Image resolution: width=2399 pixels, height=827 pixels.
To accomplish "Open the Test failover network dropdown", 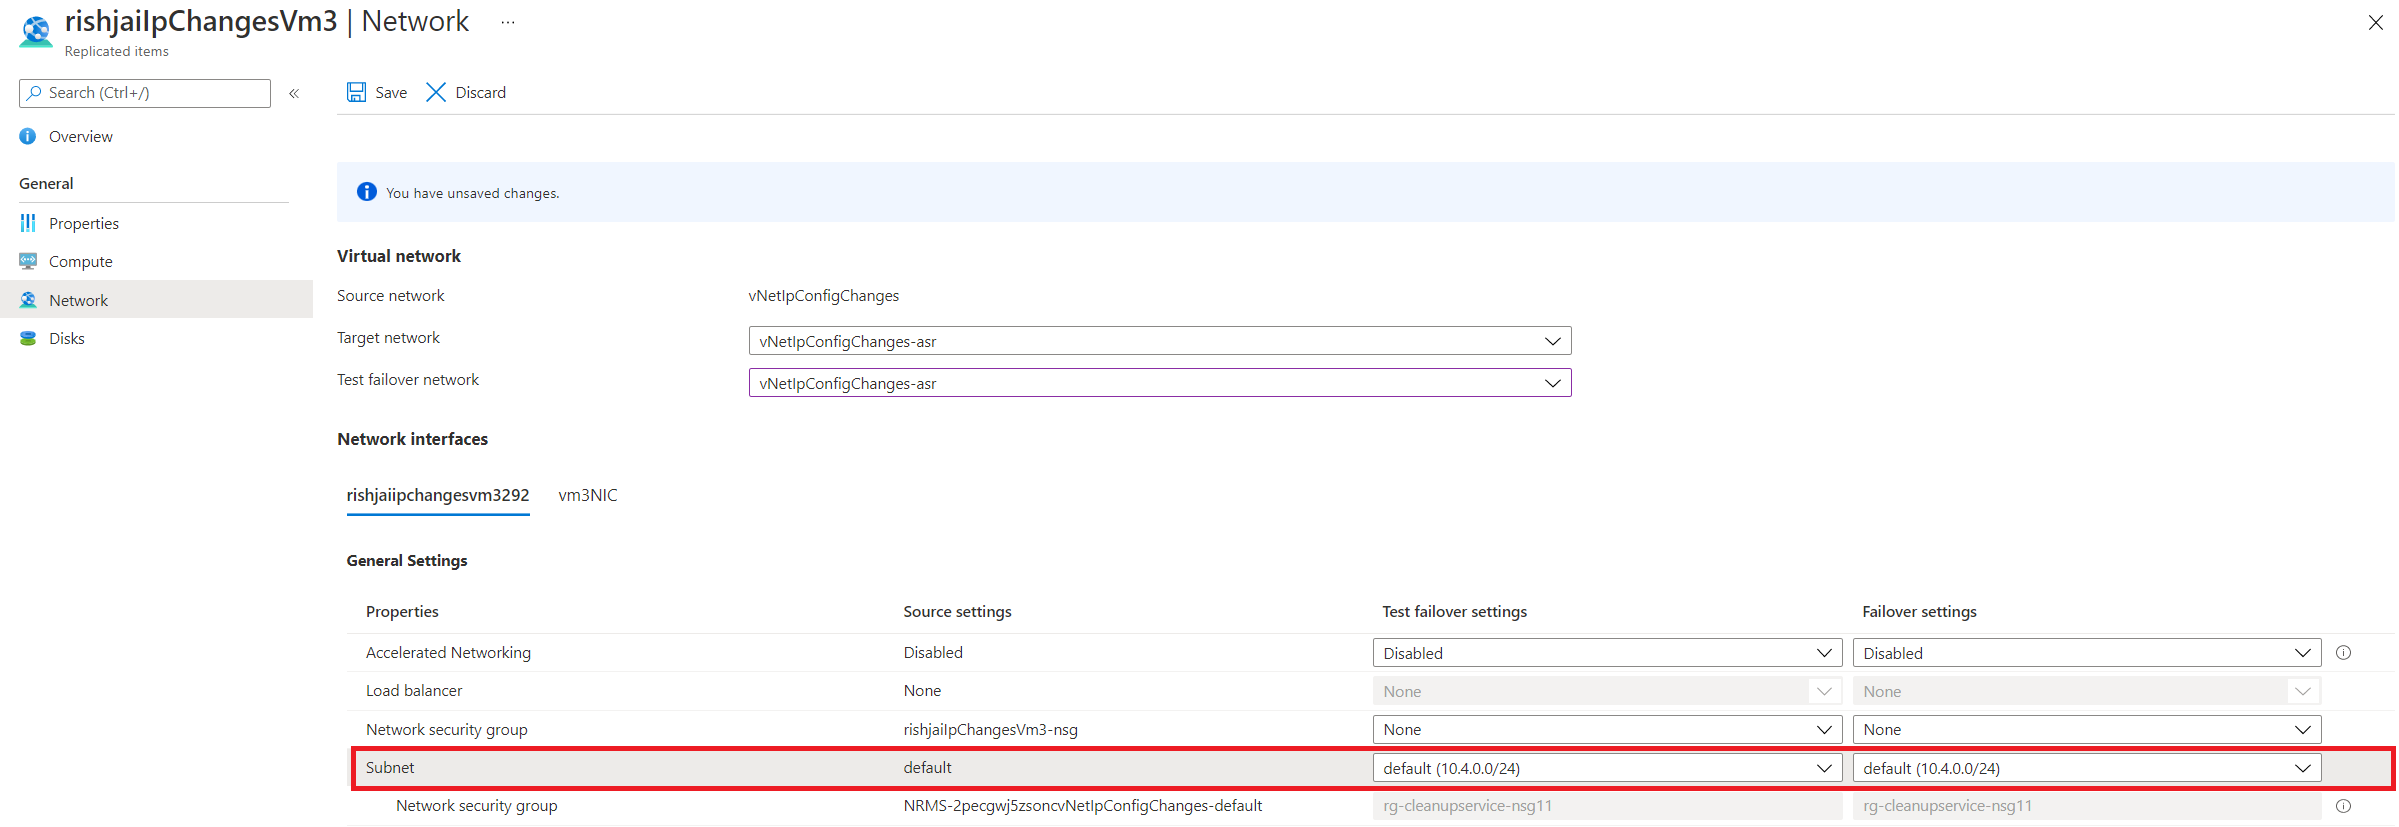I will 1160,383.
